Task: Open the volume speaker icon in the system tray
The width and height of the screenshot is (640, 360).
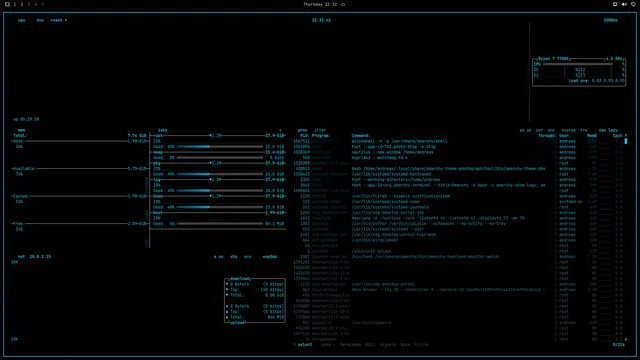Action: [x=624, y=4]
